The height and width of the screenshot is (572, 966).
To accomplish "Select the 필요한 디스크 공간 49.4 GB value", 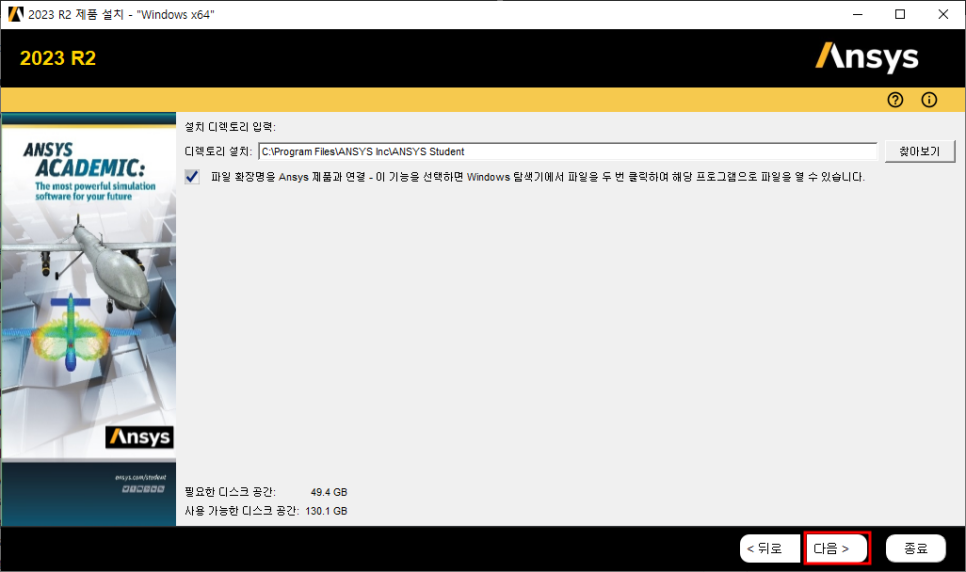I will pyautogui.click(x=329, y=492).
